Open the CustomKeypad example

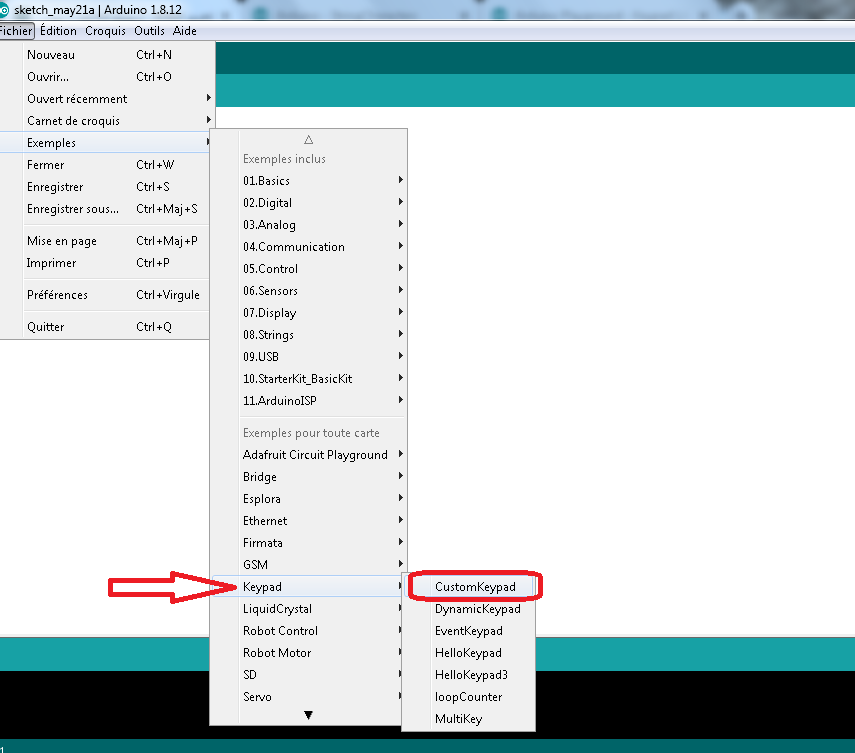pyautogui.click(x=475, y=587)
